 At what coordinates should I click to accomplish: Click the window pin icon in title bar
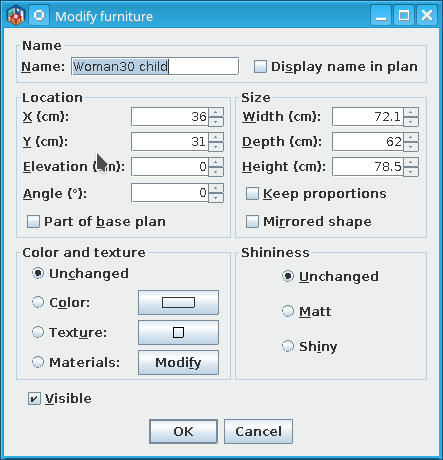39,16
